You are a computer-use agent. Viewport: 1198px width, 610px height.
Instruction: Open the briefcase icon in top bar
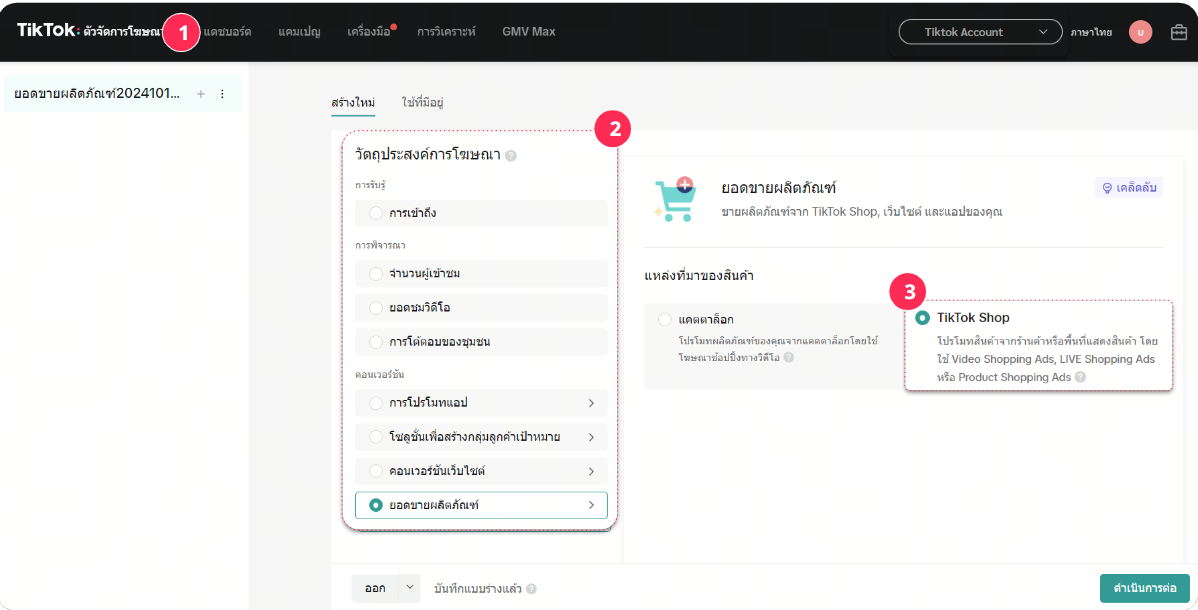click(x=1179, y=32)
